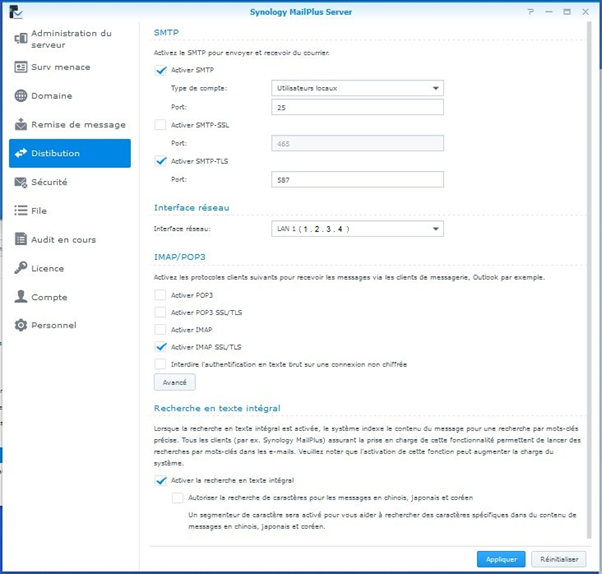Open help with the question mark icon
The width and height of the screenshot is (602, 574).
[531, 12]
